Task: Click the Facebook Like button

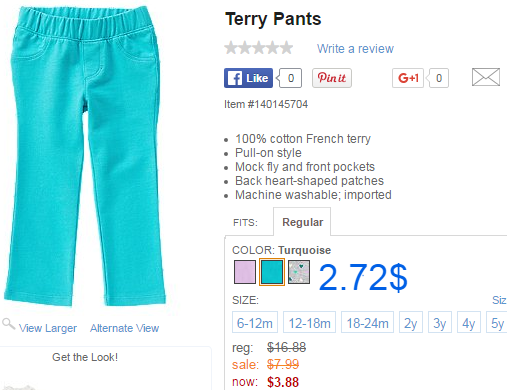Action: 248,78
